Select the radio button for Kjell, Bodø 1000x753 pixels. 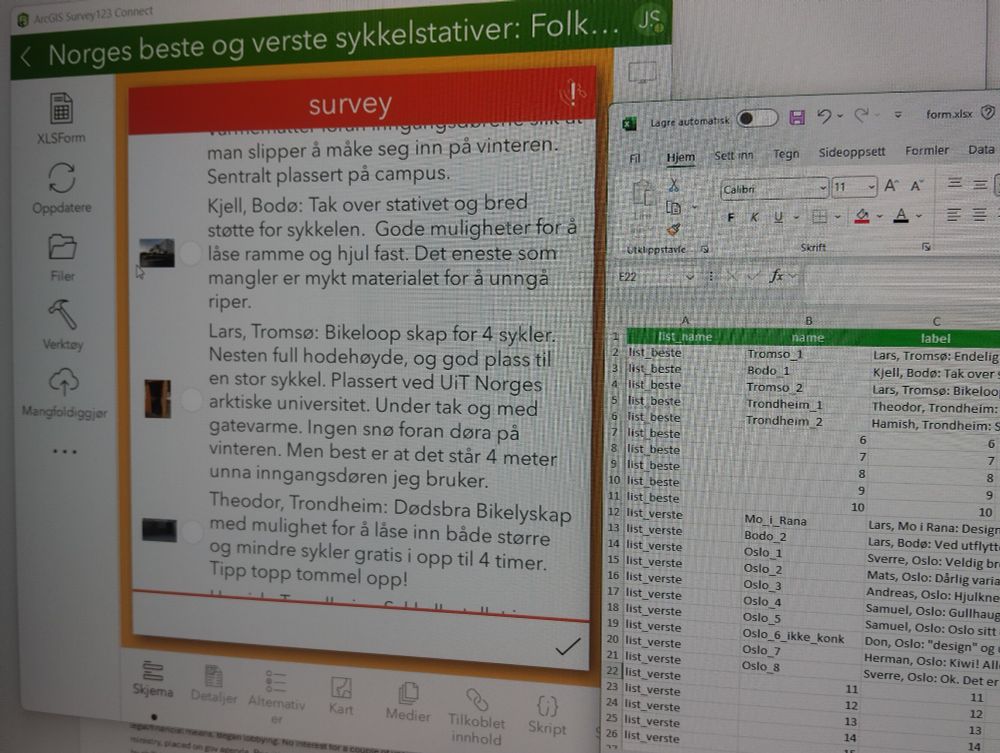tap(190, 253)
